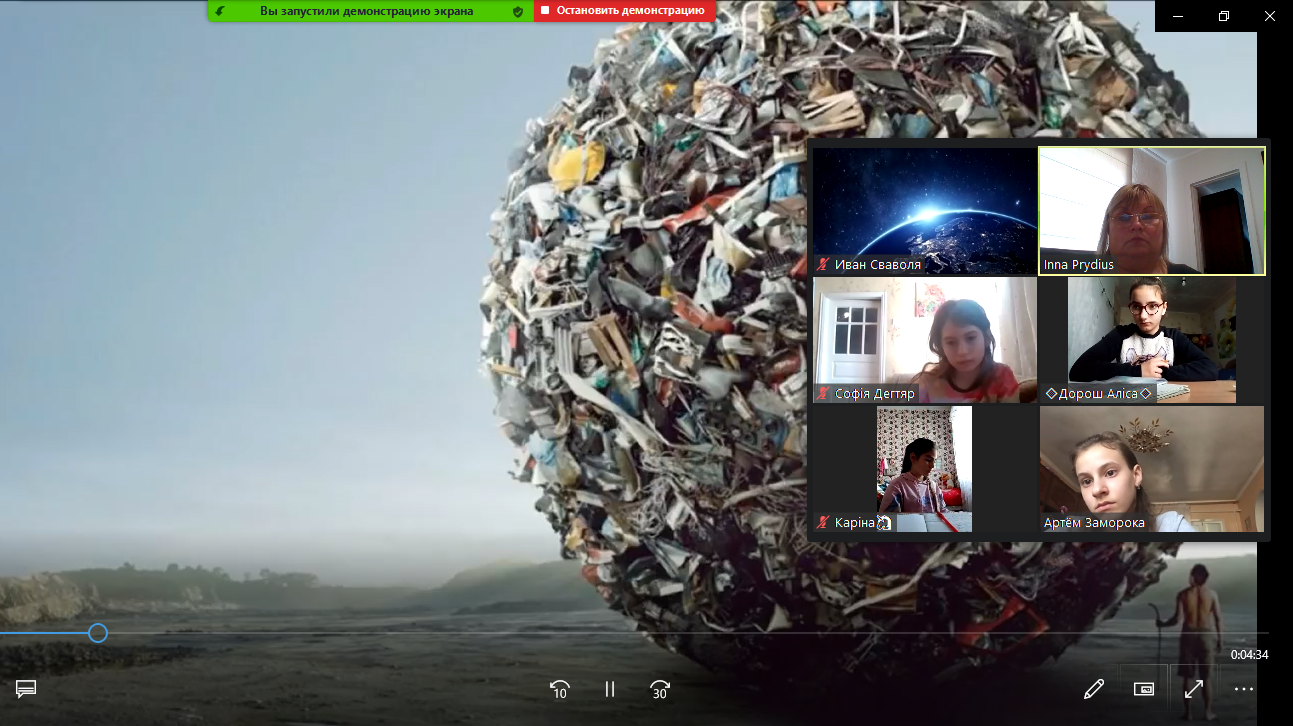Image resolution: width=1293 pixels, height=726 pixels.
Task: Open subtitles and captions menu icon
Action: pyautogui.click(x=26, y=688)
